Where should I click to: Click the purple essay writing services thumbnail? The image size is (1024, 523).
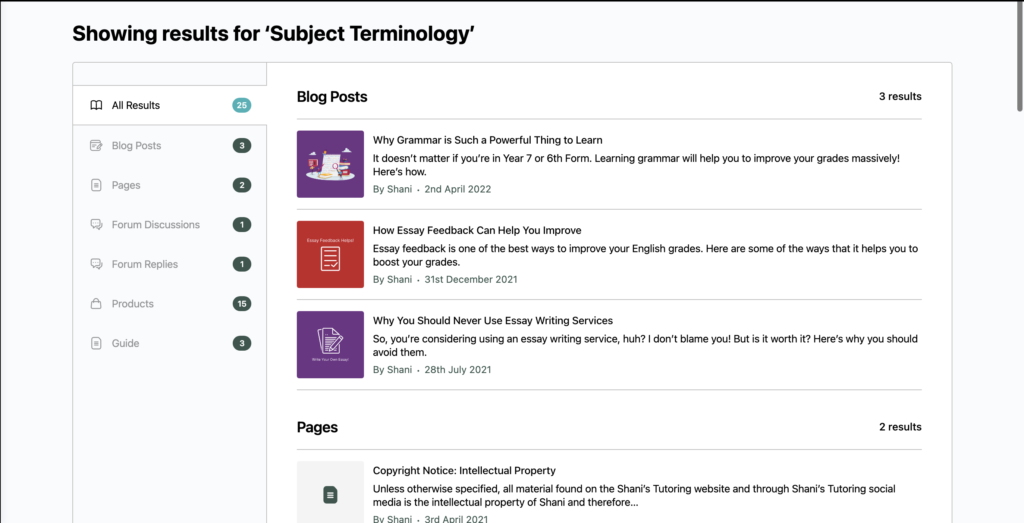tap(330, 344)
